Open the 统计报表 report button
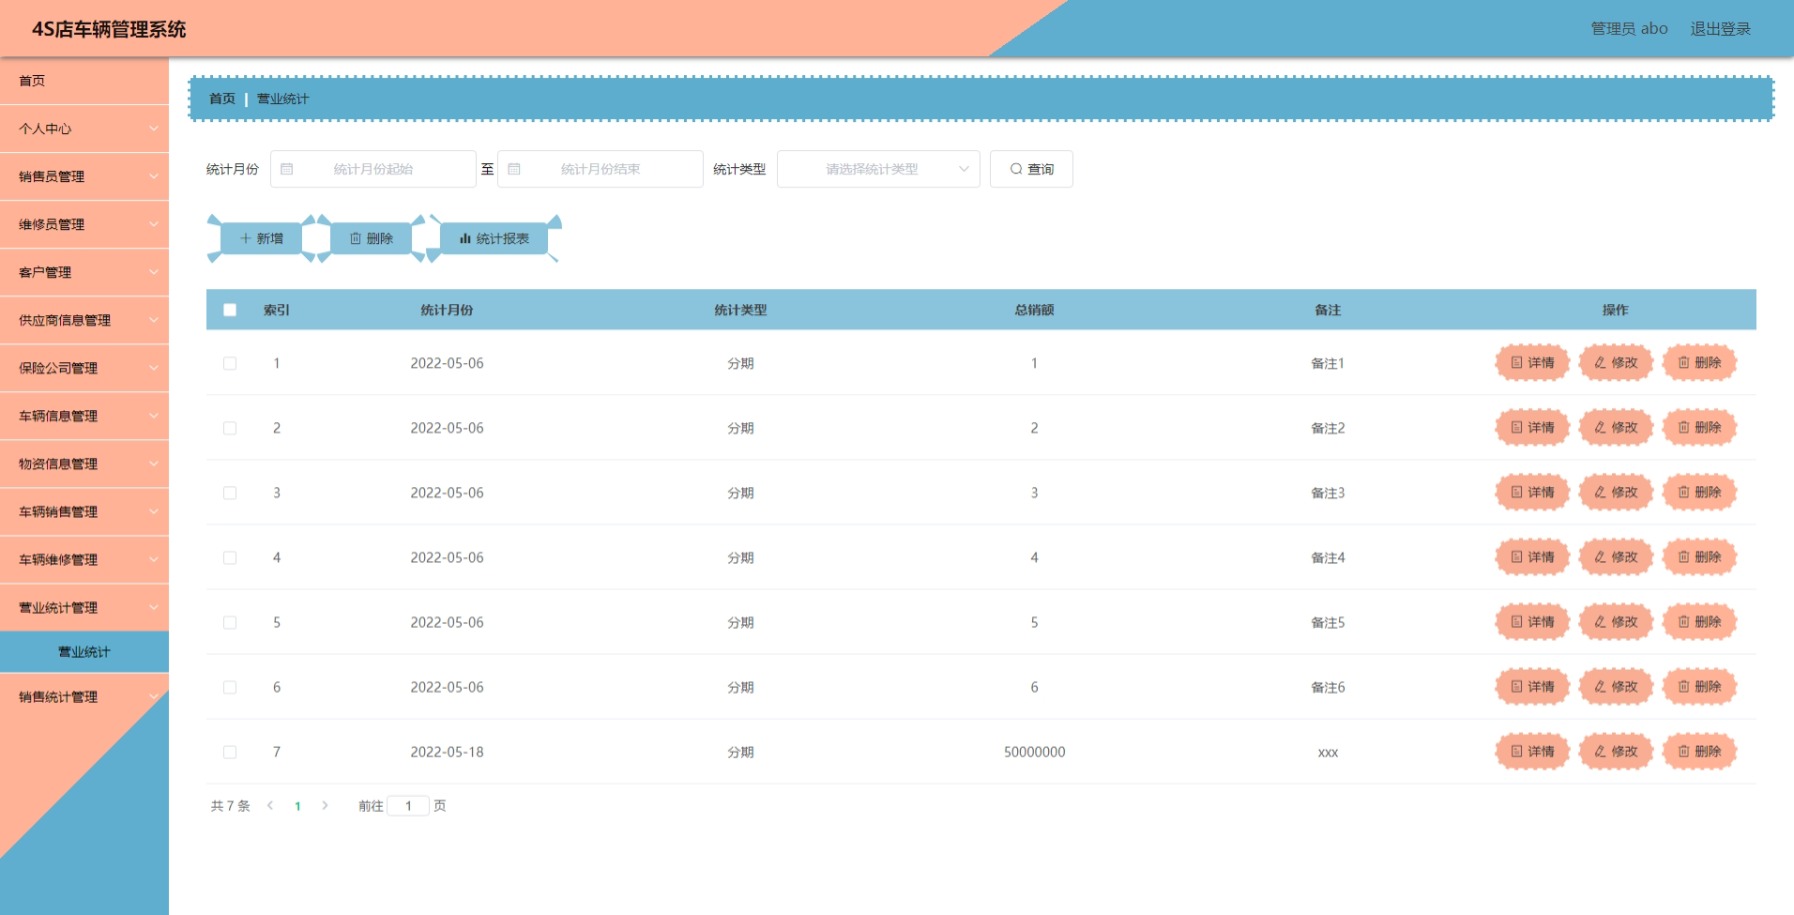This screenshot has height=915, width=1794. click(494, 238)
